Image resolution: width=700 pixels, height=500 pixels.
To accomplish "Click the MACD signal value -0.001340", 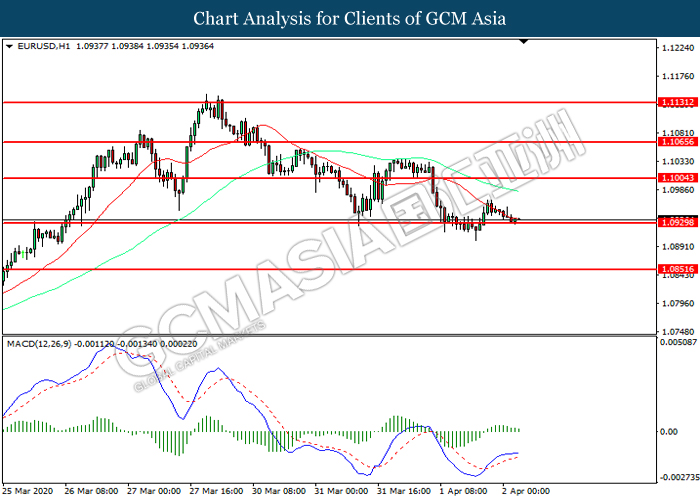I will coord(138,344).
